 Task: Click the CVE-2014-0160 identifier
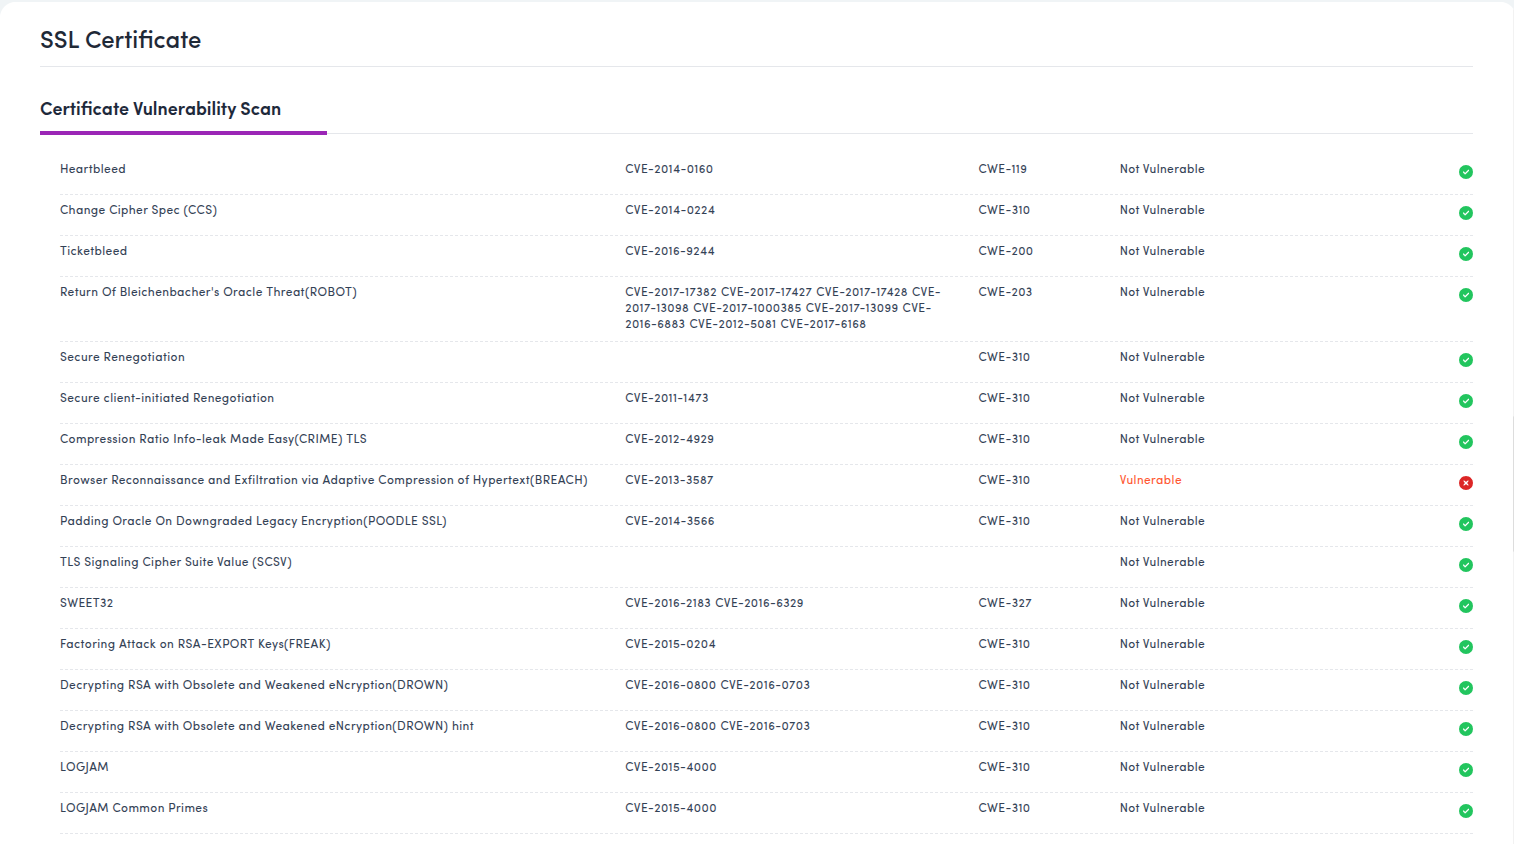[x=669, y=169]
